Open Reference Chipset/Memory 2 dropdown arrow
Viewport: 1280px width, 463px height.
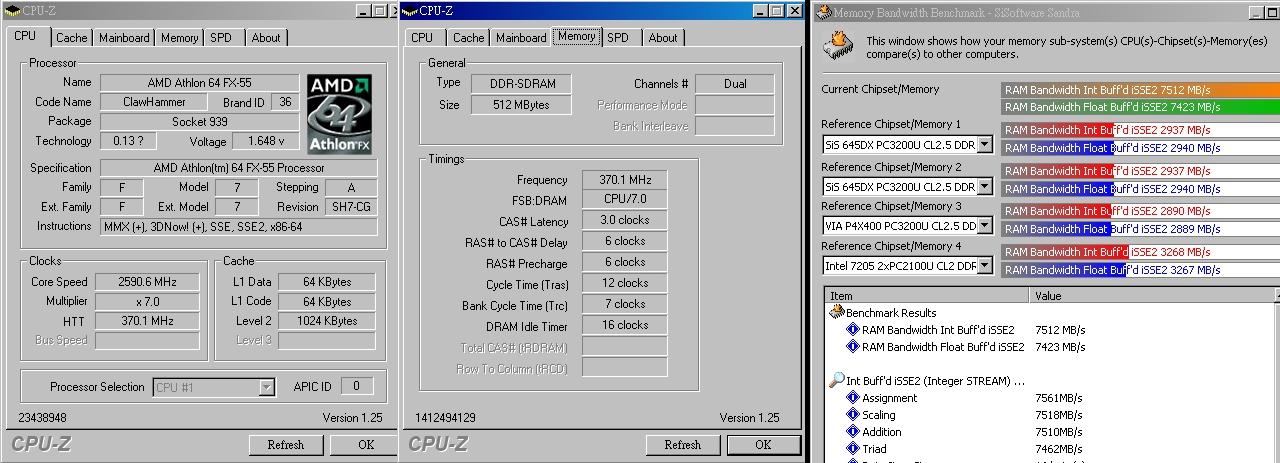(x=984, y=186)
